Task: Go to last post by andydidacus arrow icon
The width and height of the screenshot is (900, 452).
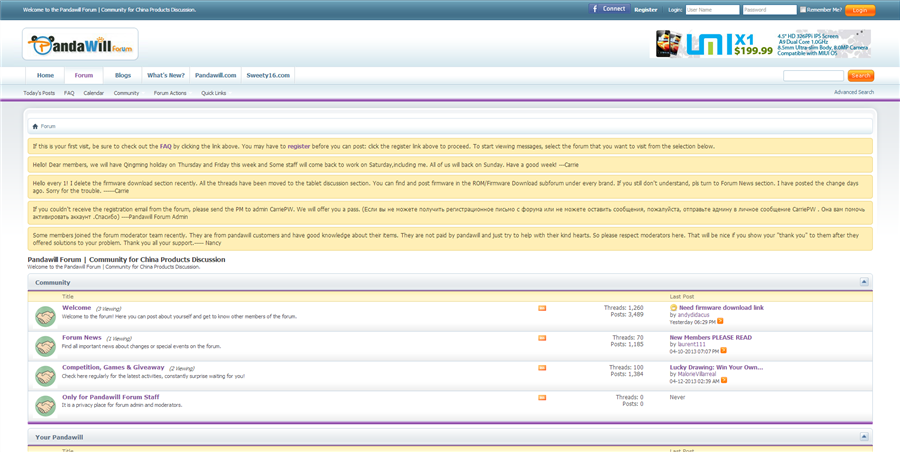Action: point(720,322)
